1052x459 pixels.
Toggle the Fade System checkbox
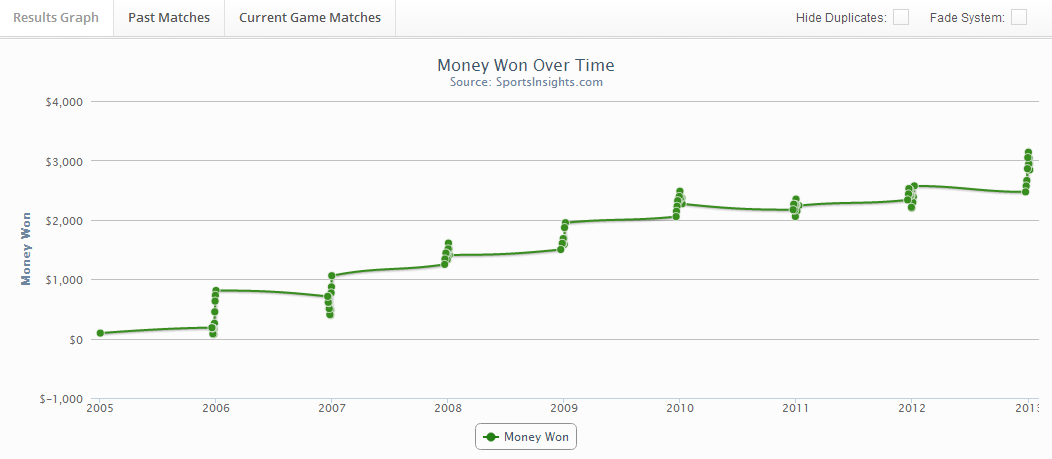[1019, 17]
